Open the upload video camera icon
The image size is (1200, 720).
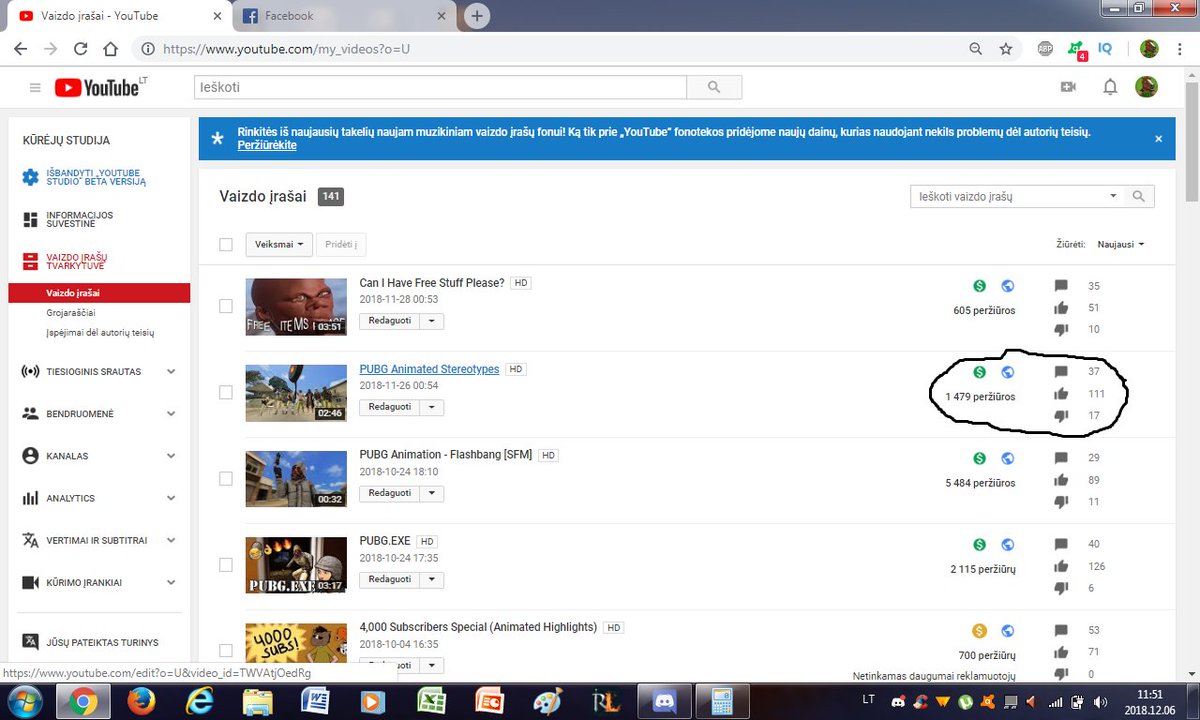[1068, 88]
